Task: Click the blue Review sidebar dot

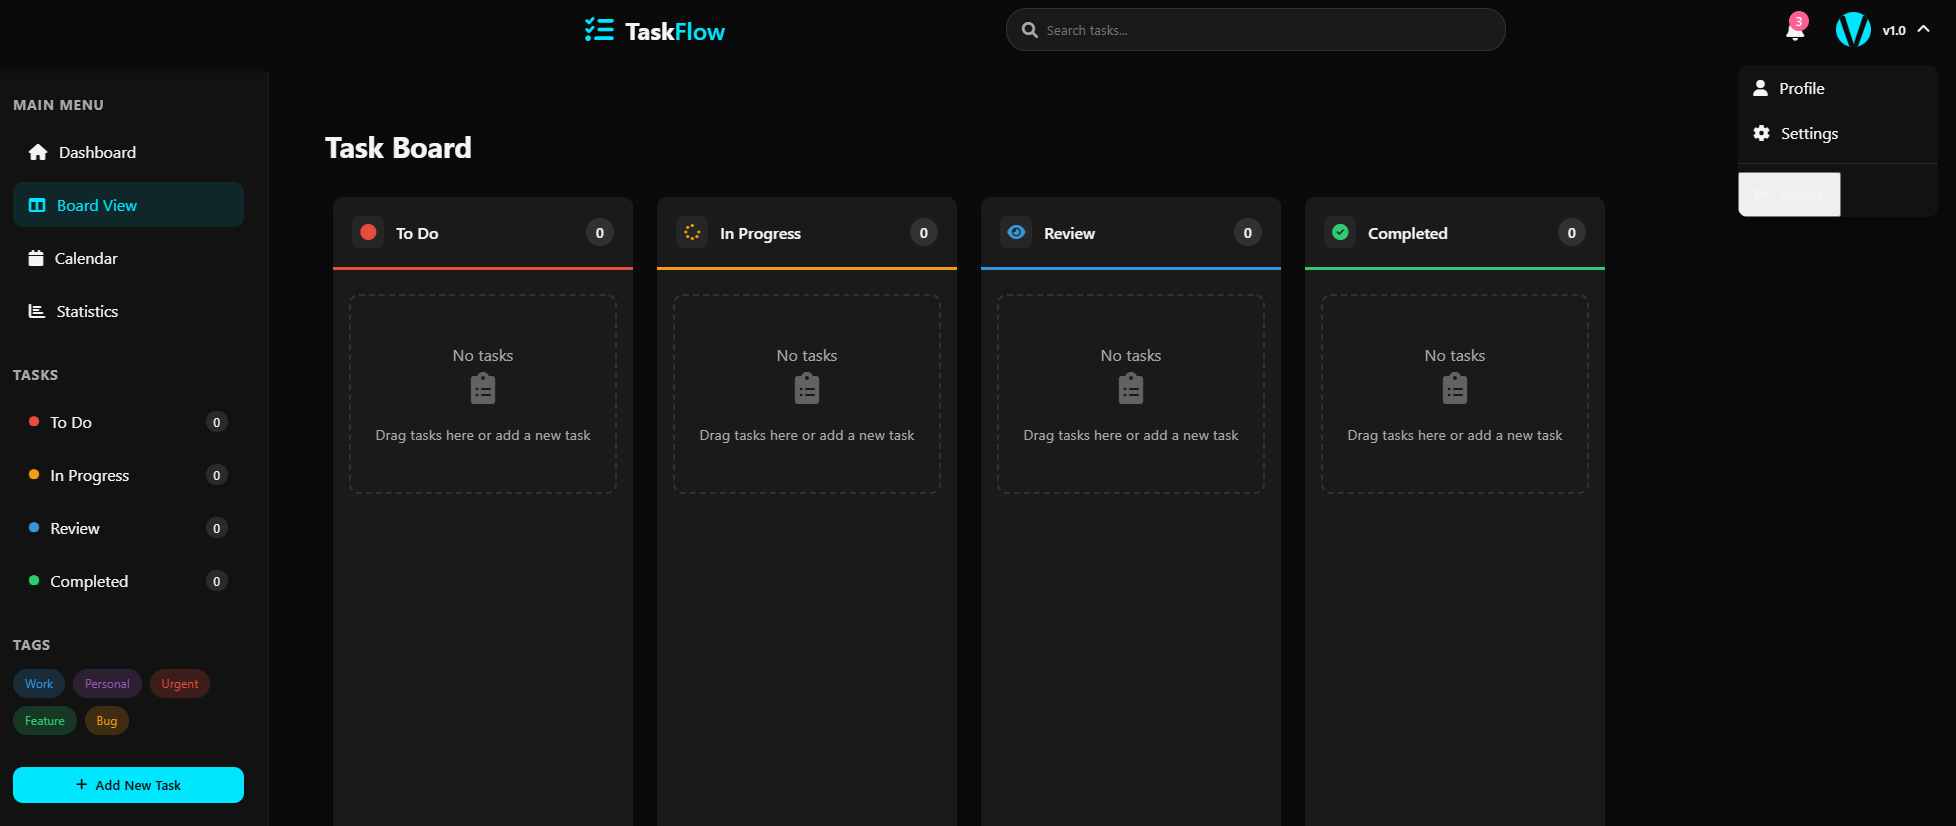Action: (34, 527)
